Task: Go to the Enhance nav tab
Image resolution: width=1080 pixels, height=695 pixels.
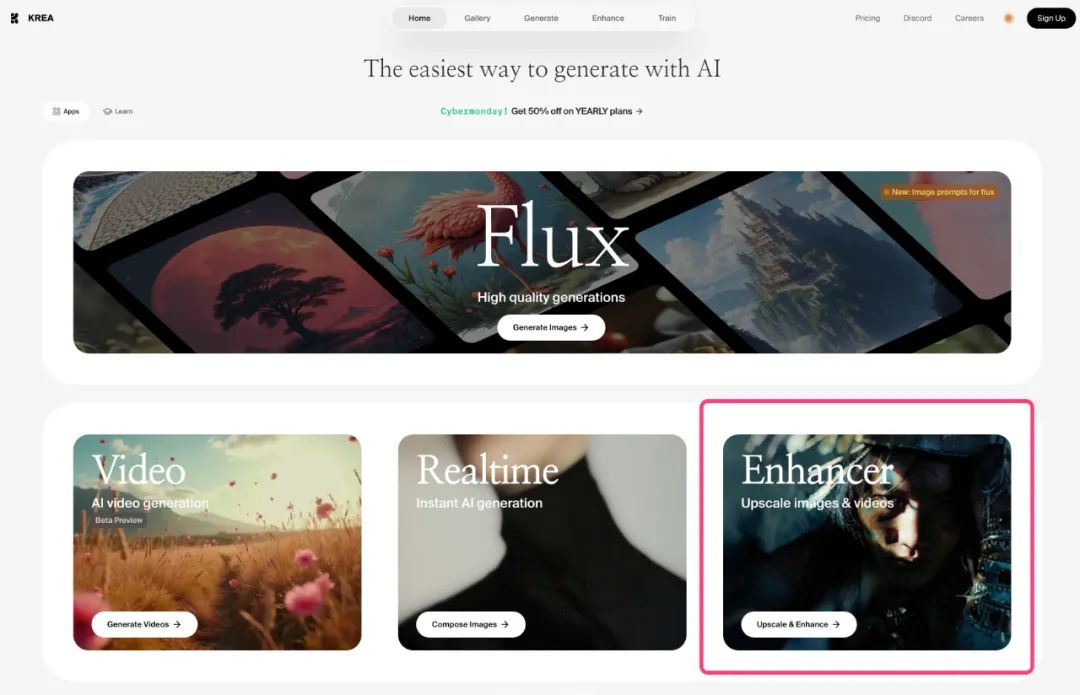Action: coord(608,18)
